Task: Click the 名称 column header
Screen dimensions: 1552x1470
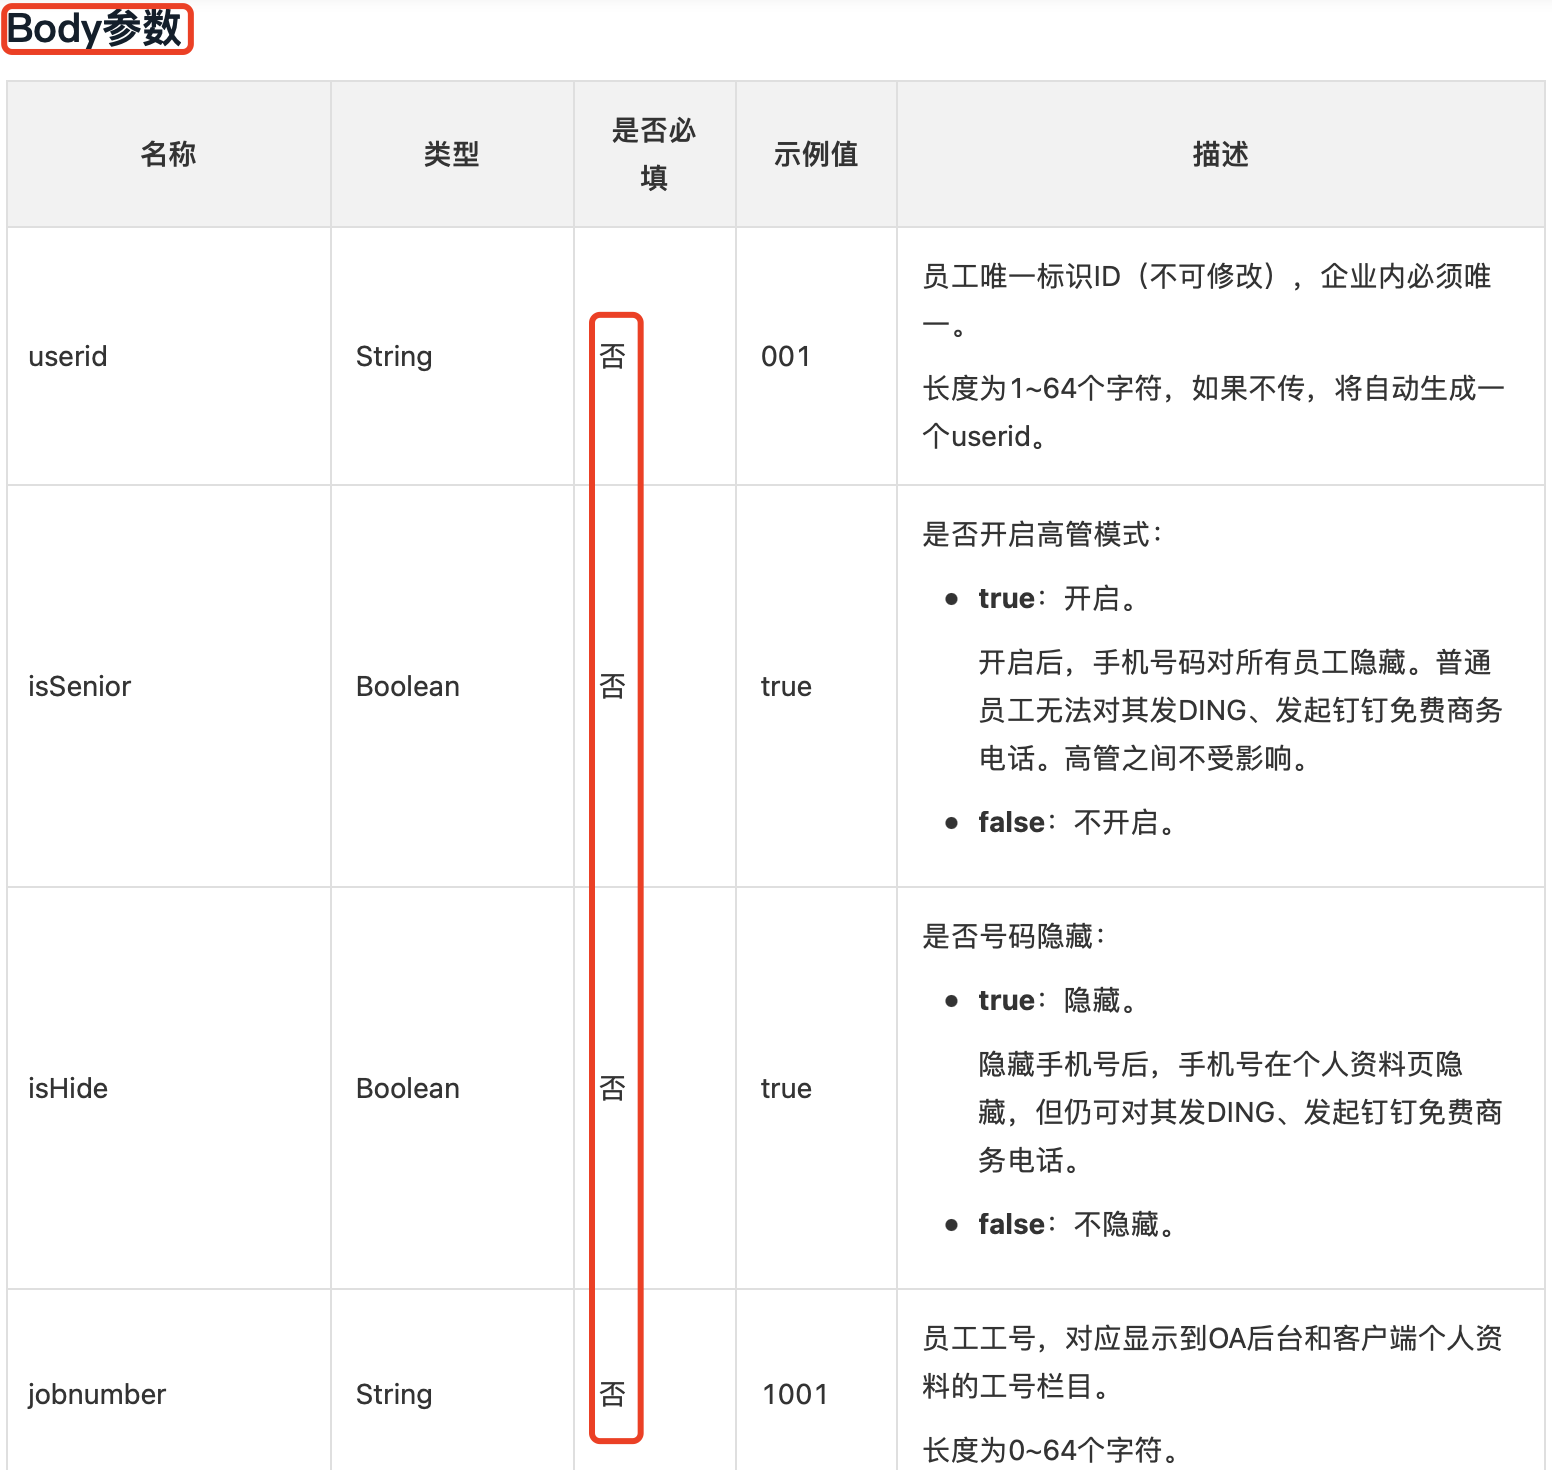Action: pyautogui.click(x=168, y=154)
